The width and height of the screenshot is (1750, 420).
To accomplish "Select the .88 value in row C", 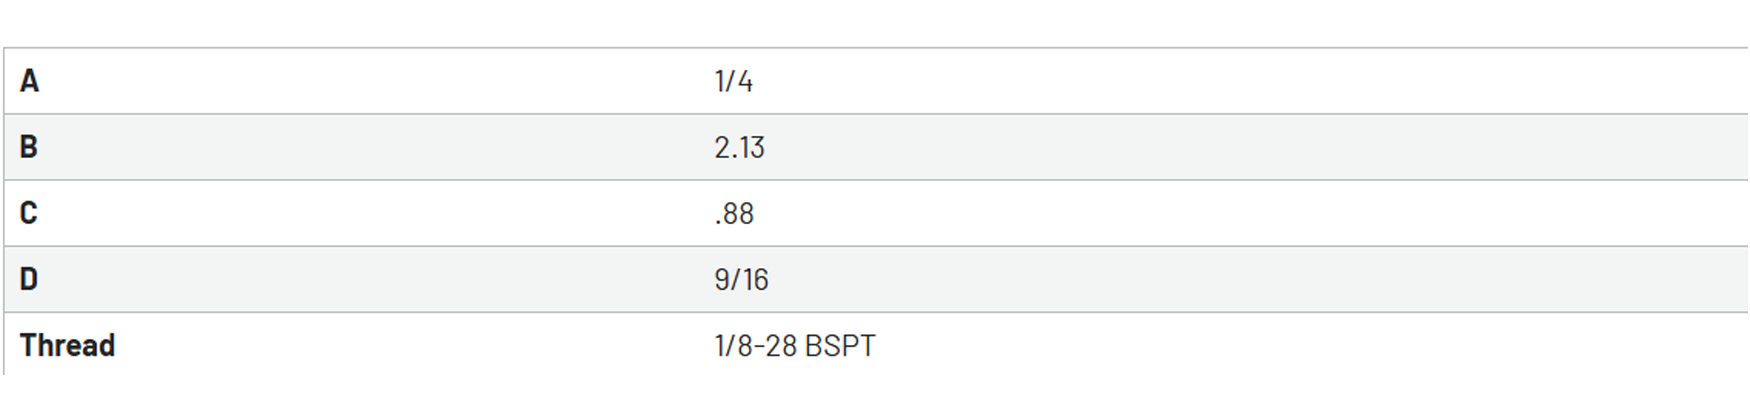I will pos(734,213).
